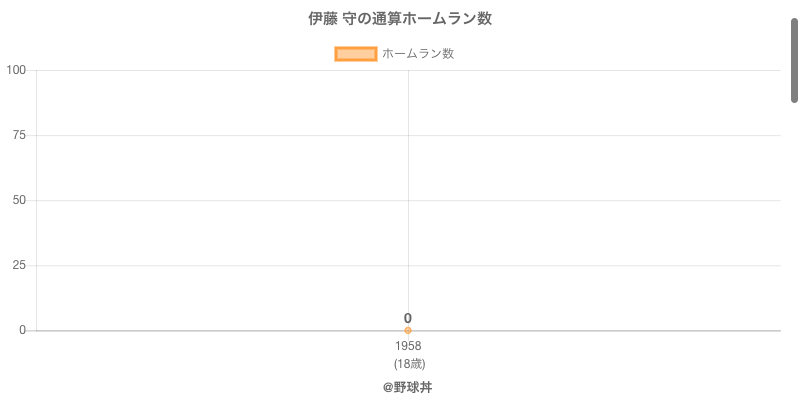Viewport: 800px width, 400px height.
Task: Click the 1958 x-axis year label
Action: pyautogui.click(x=408, y=346)
